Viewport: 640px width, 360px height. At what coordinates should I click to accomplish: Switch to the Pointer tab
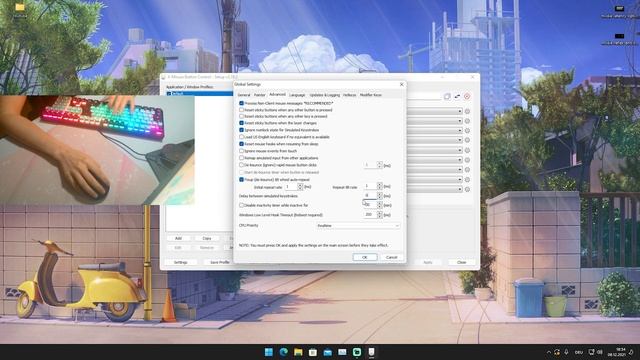click(260, 95)
